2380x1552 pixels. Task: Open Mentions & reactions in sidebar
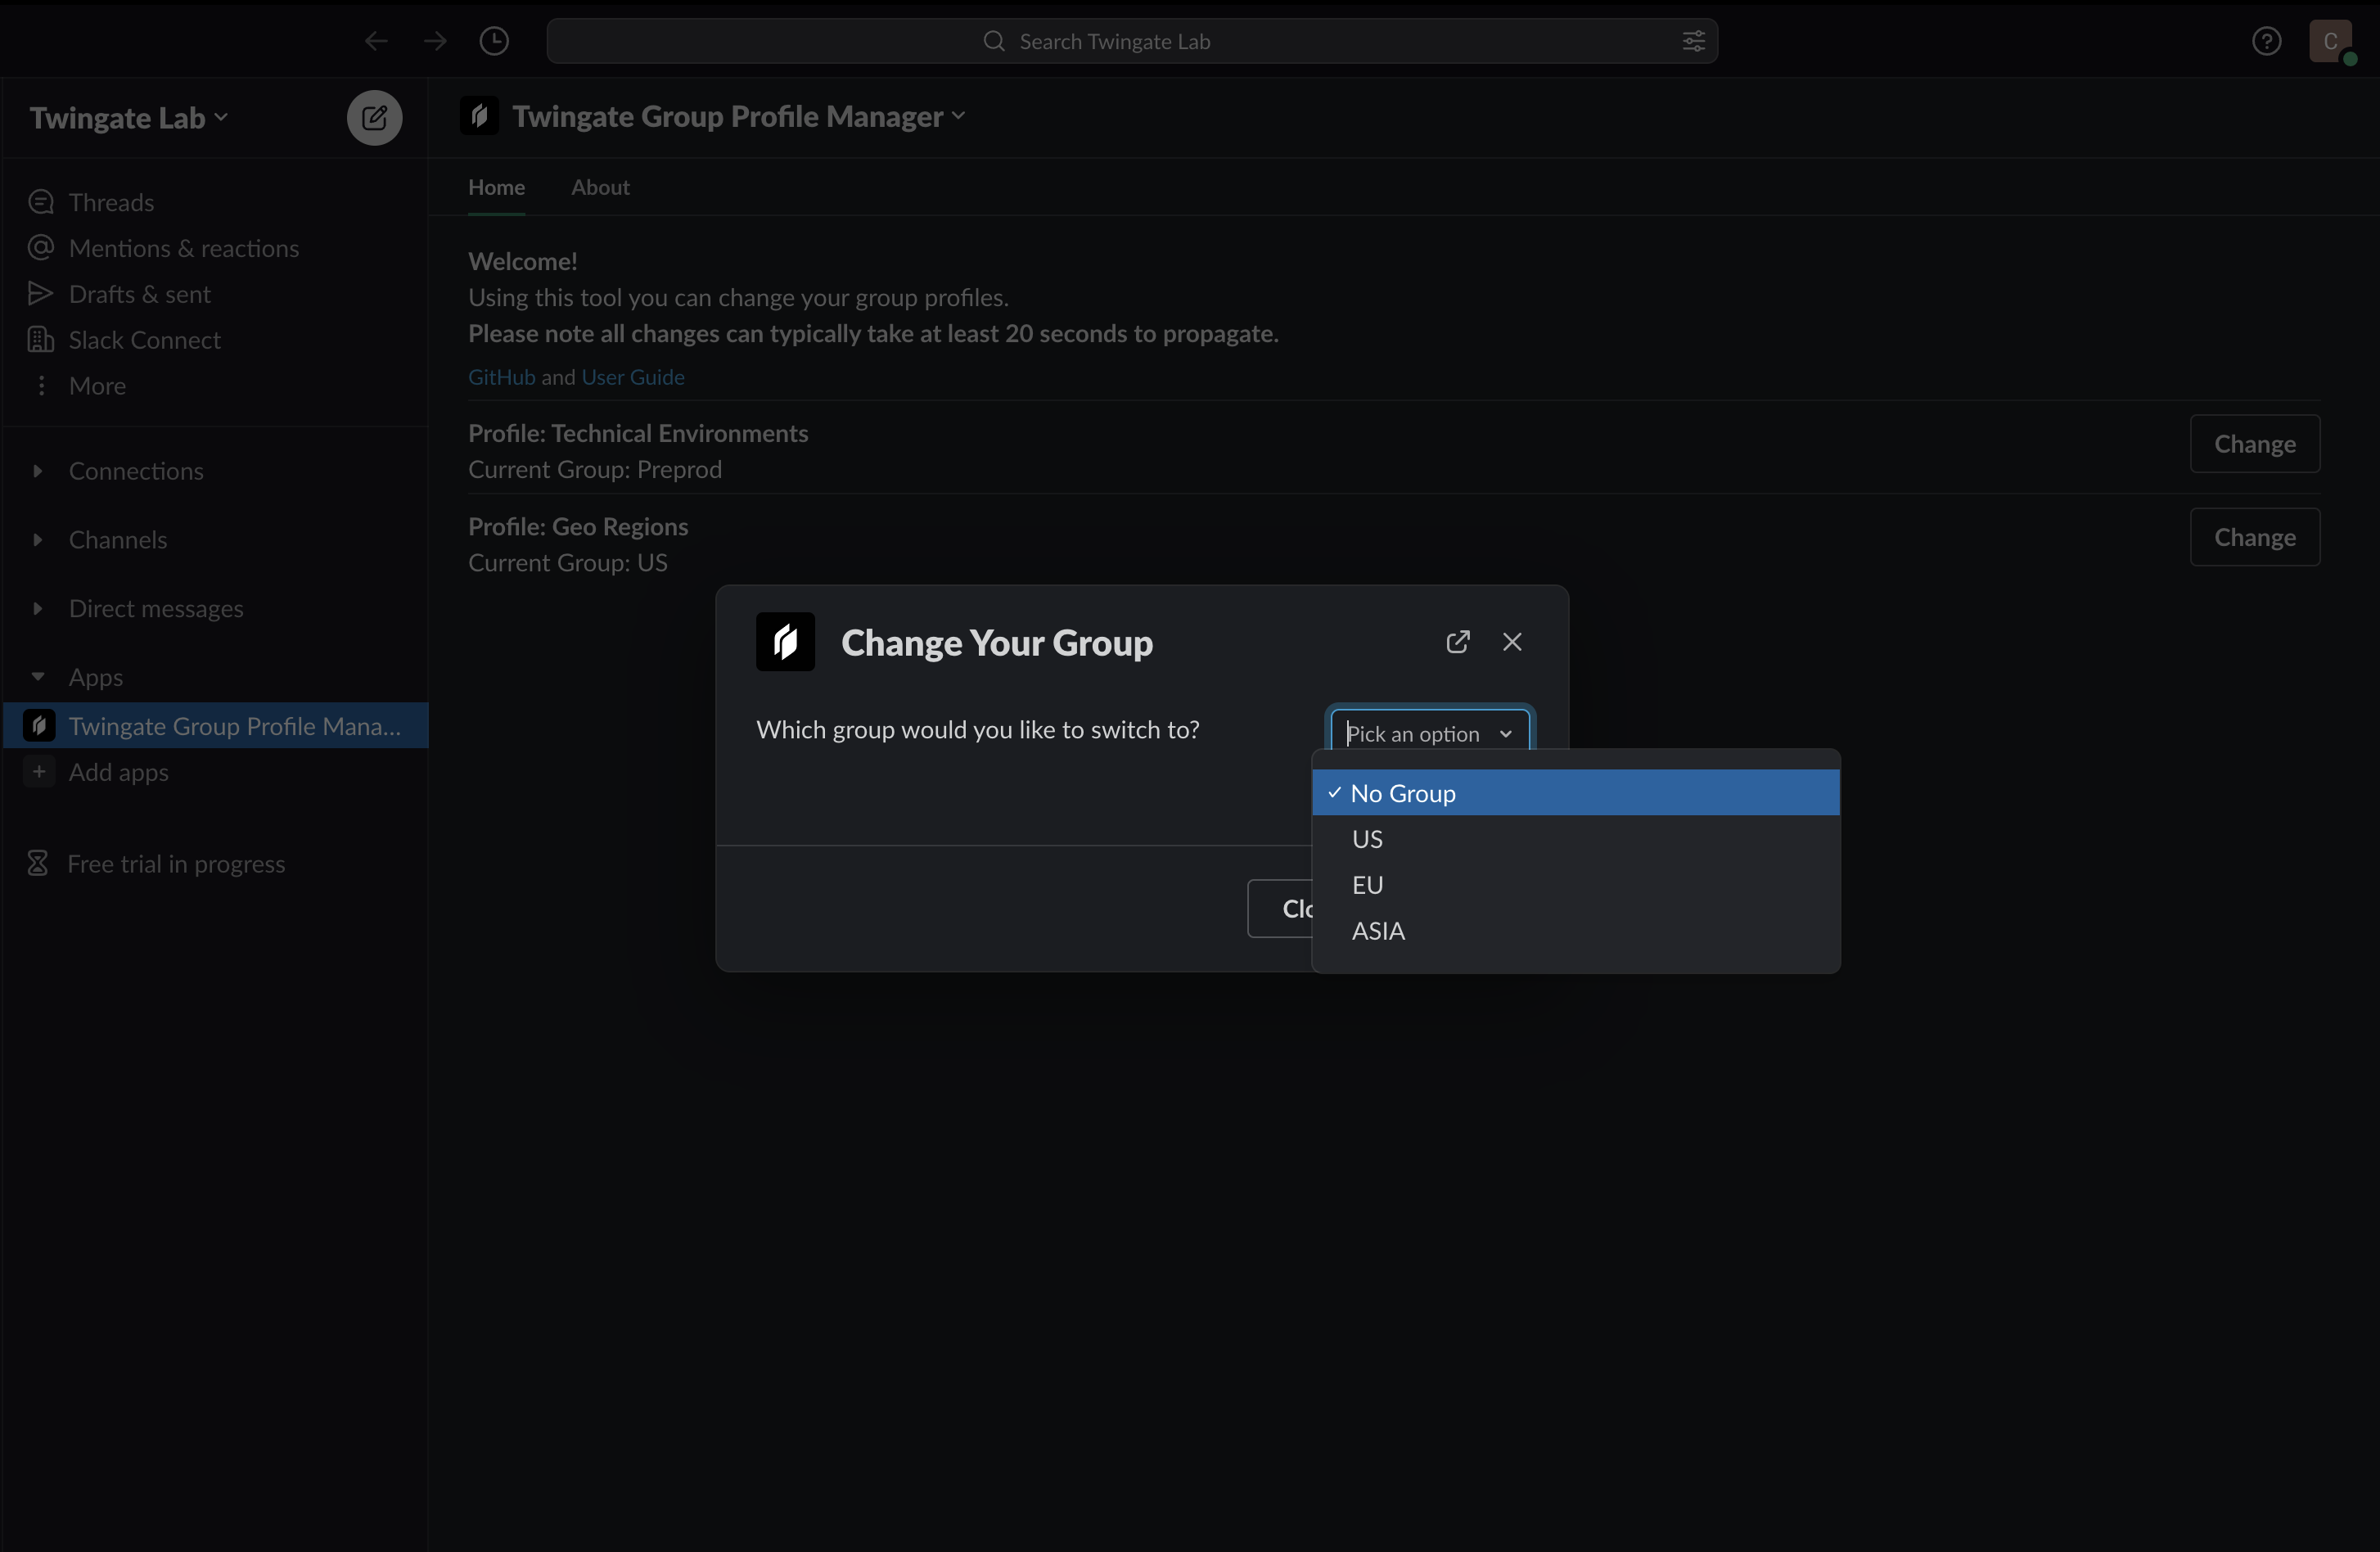183,248
